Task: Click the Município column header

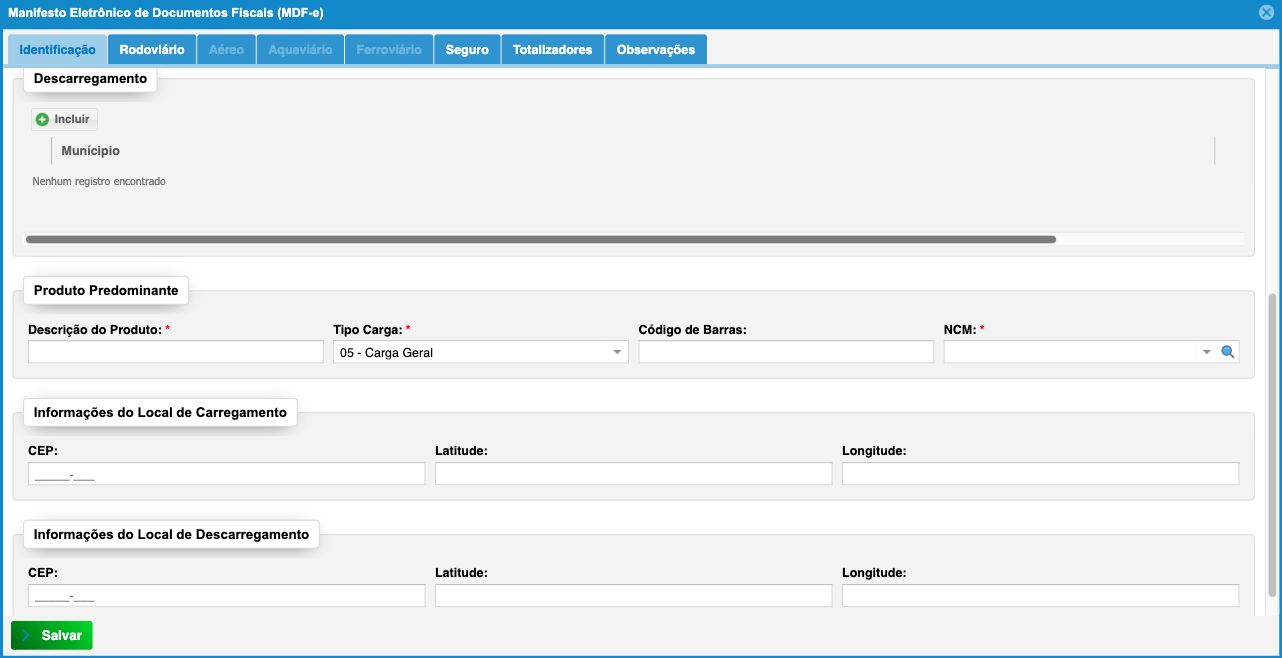Action: click(91, 151)
